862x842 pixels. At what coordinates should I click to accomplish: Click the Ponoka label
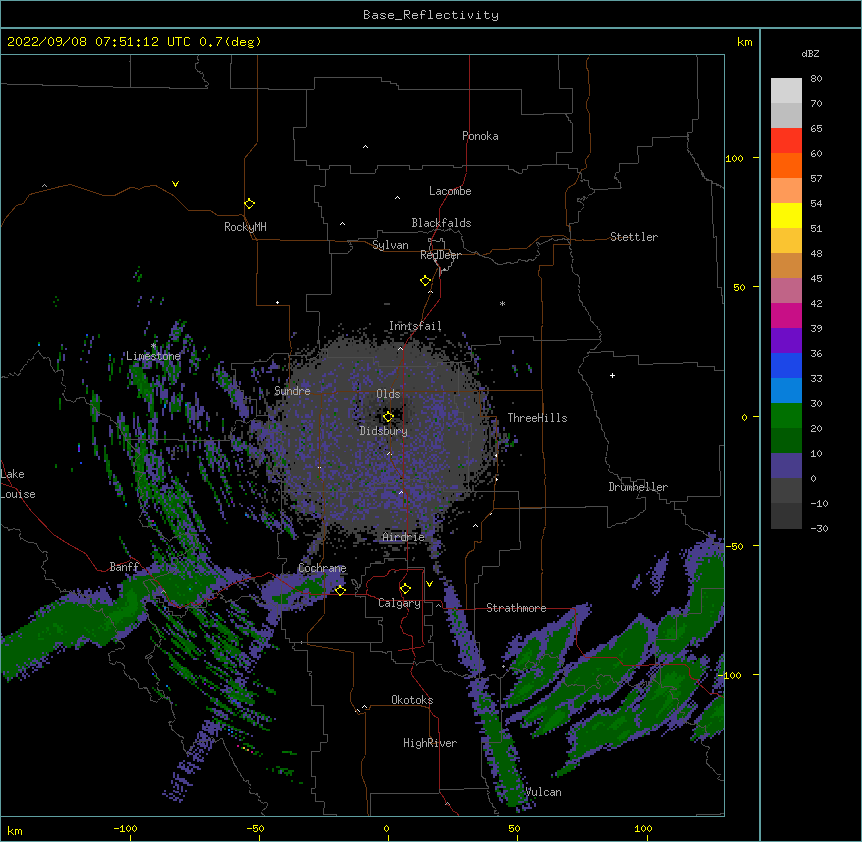[480, 136]
